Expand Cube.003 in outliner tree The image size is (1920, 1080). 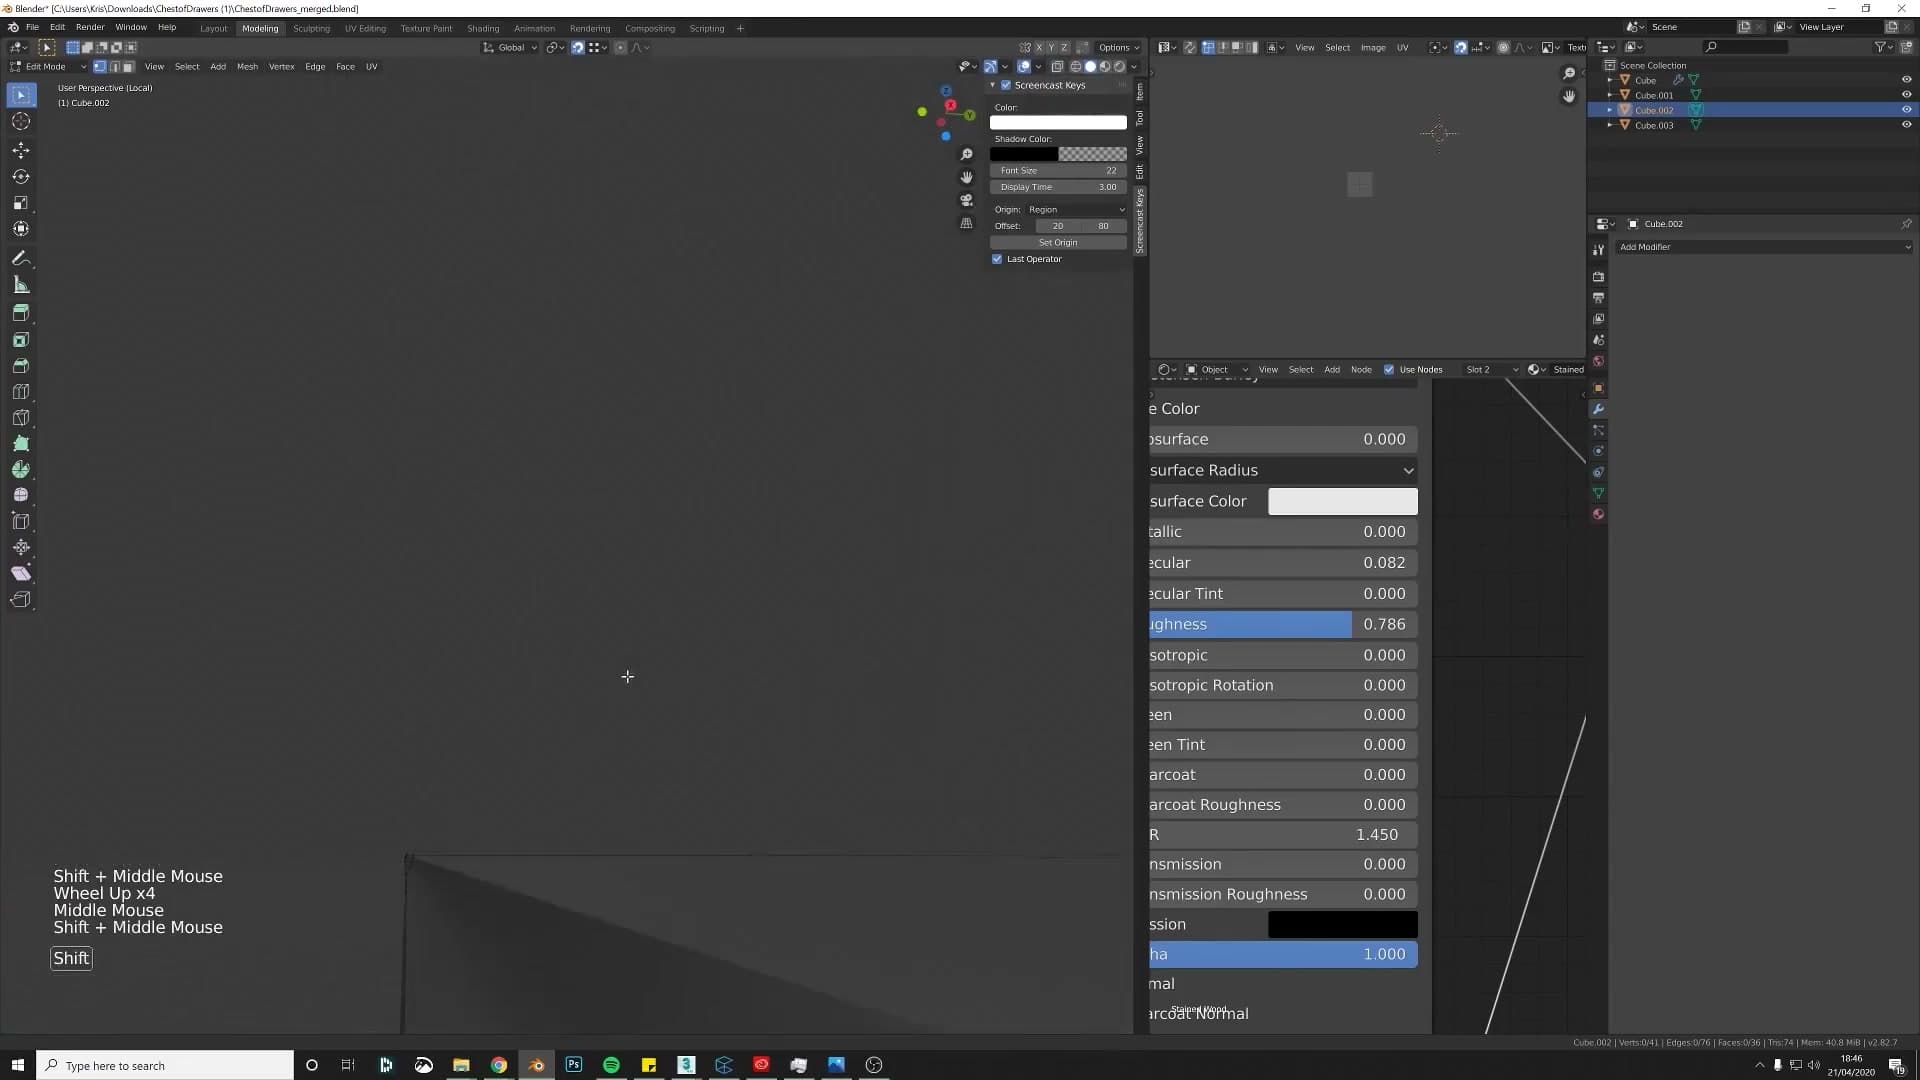click(1610, 125)
